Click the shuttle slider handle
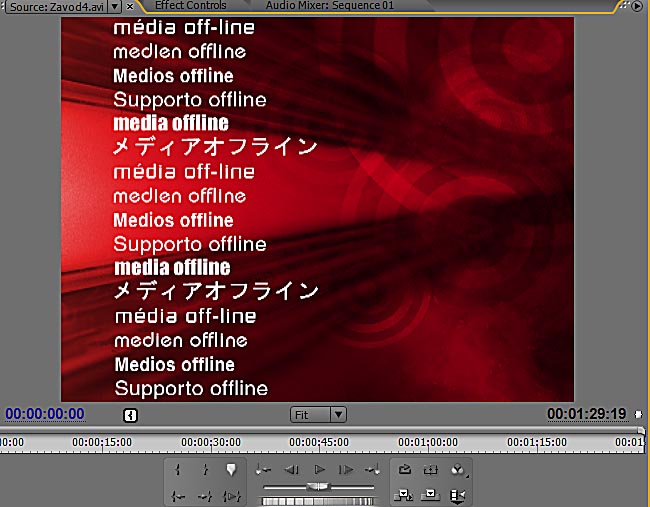This screenshot has width=650, height=507. tap(318, 487)
